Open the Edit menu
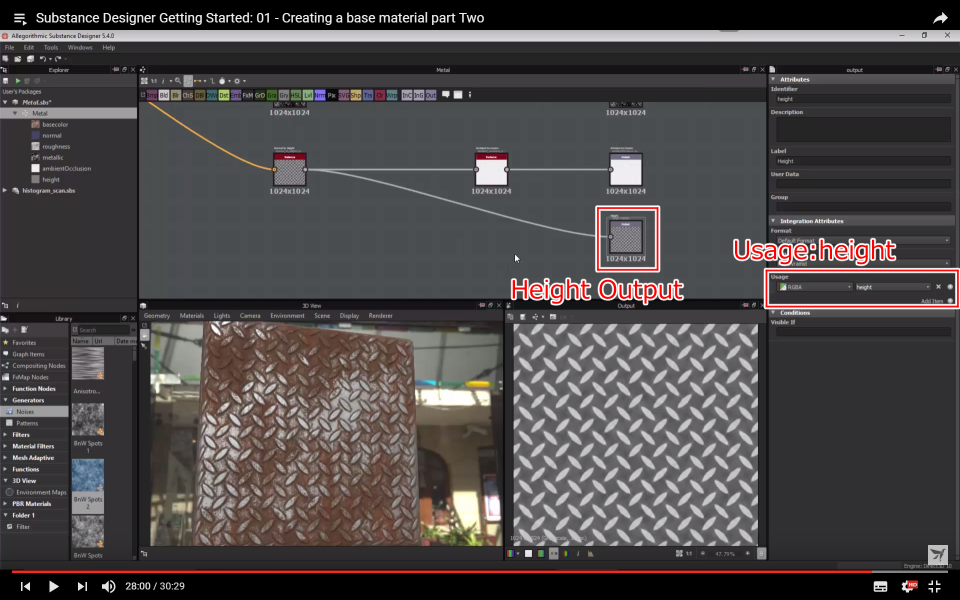Viewport: 960px width, 600px height. (x=29, y=47)
